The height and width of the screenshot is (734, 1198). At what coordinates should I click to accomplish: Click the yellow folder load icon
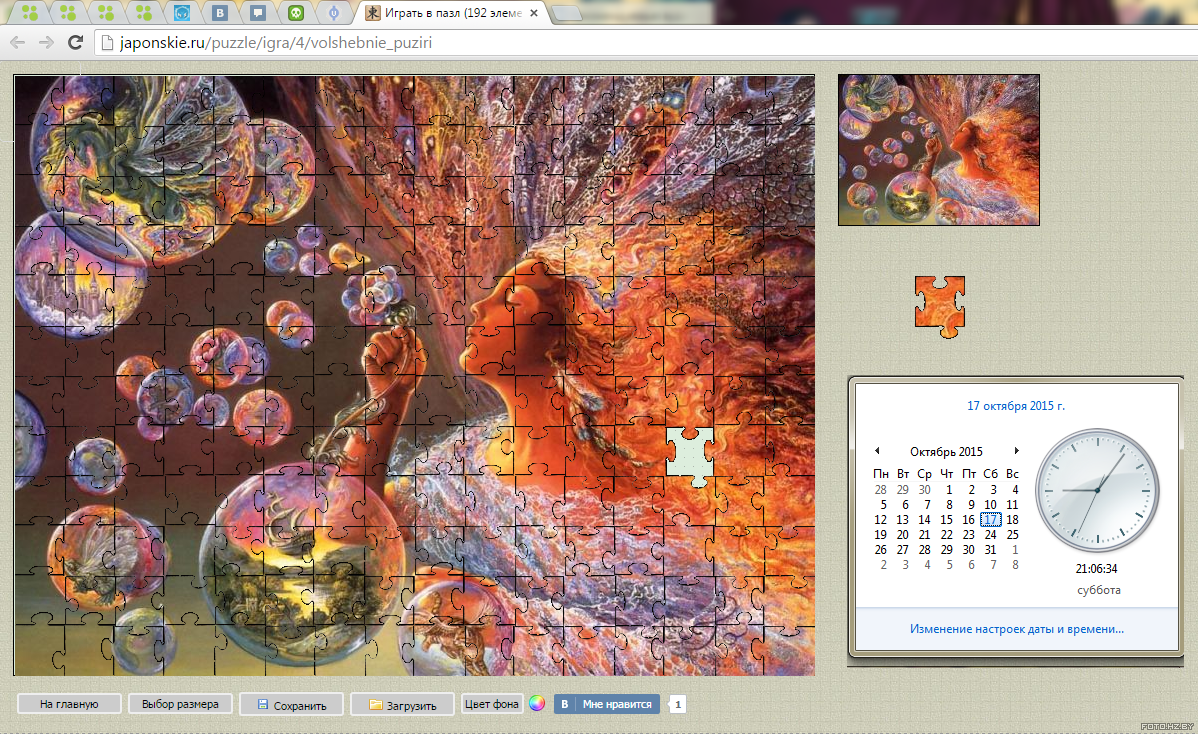point(375,704)
